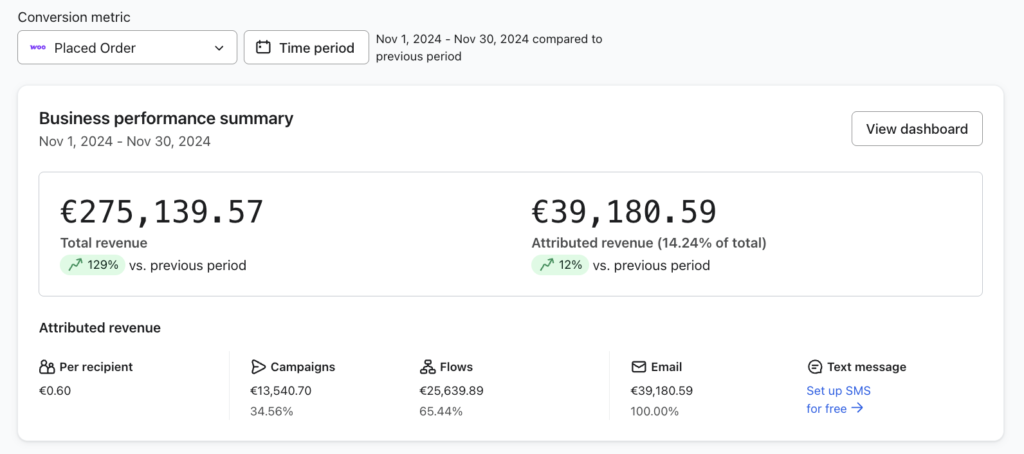
Task: Click the Per recipient people icon
Action: click(47, 367)
